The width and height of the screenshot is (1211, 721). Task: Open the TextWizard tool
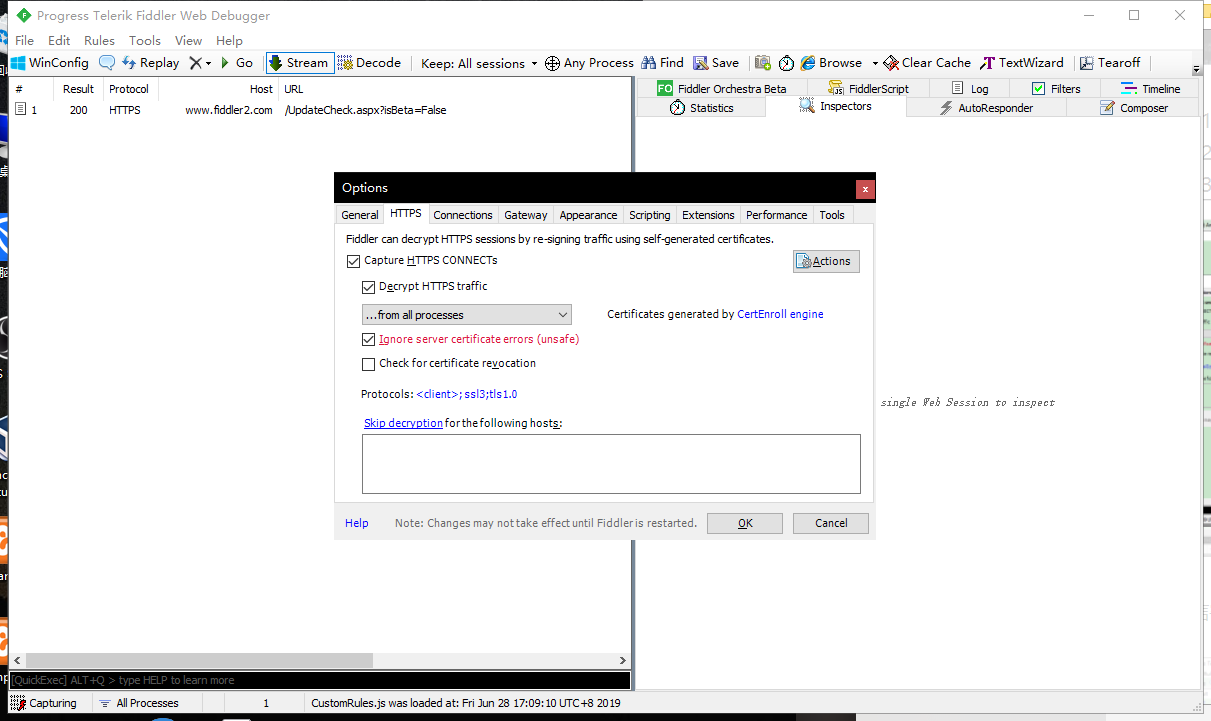point(1022,62)
